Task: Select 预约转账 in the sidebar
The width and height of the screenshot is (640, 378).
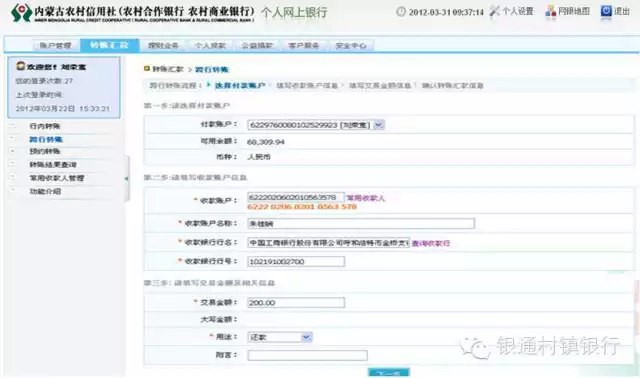Action: tap(45, 151)
